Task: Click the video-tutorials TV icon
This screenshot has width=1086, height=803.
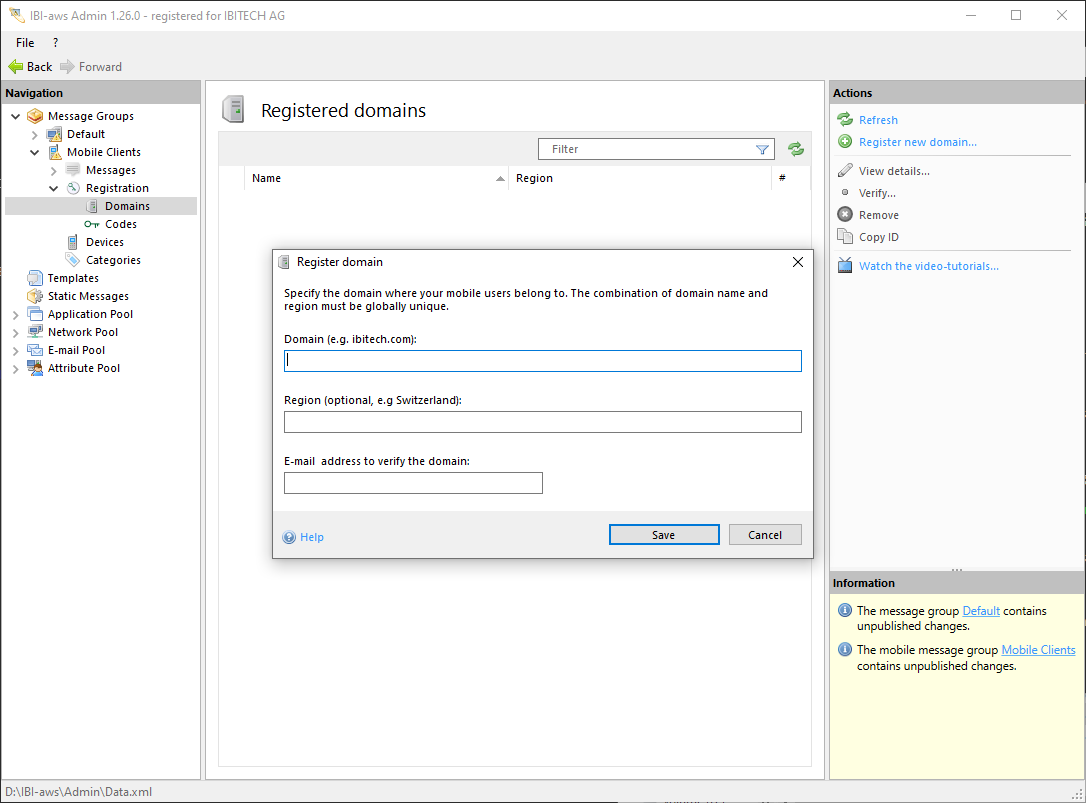Action: click(x=845, y=266)
